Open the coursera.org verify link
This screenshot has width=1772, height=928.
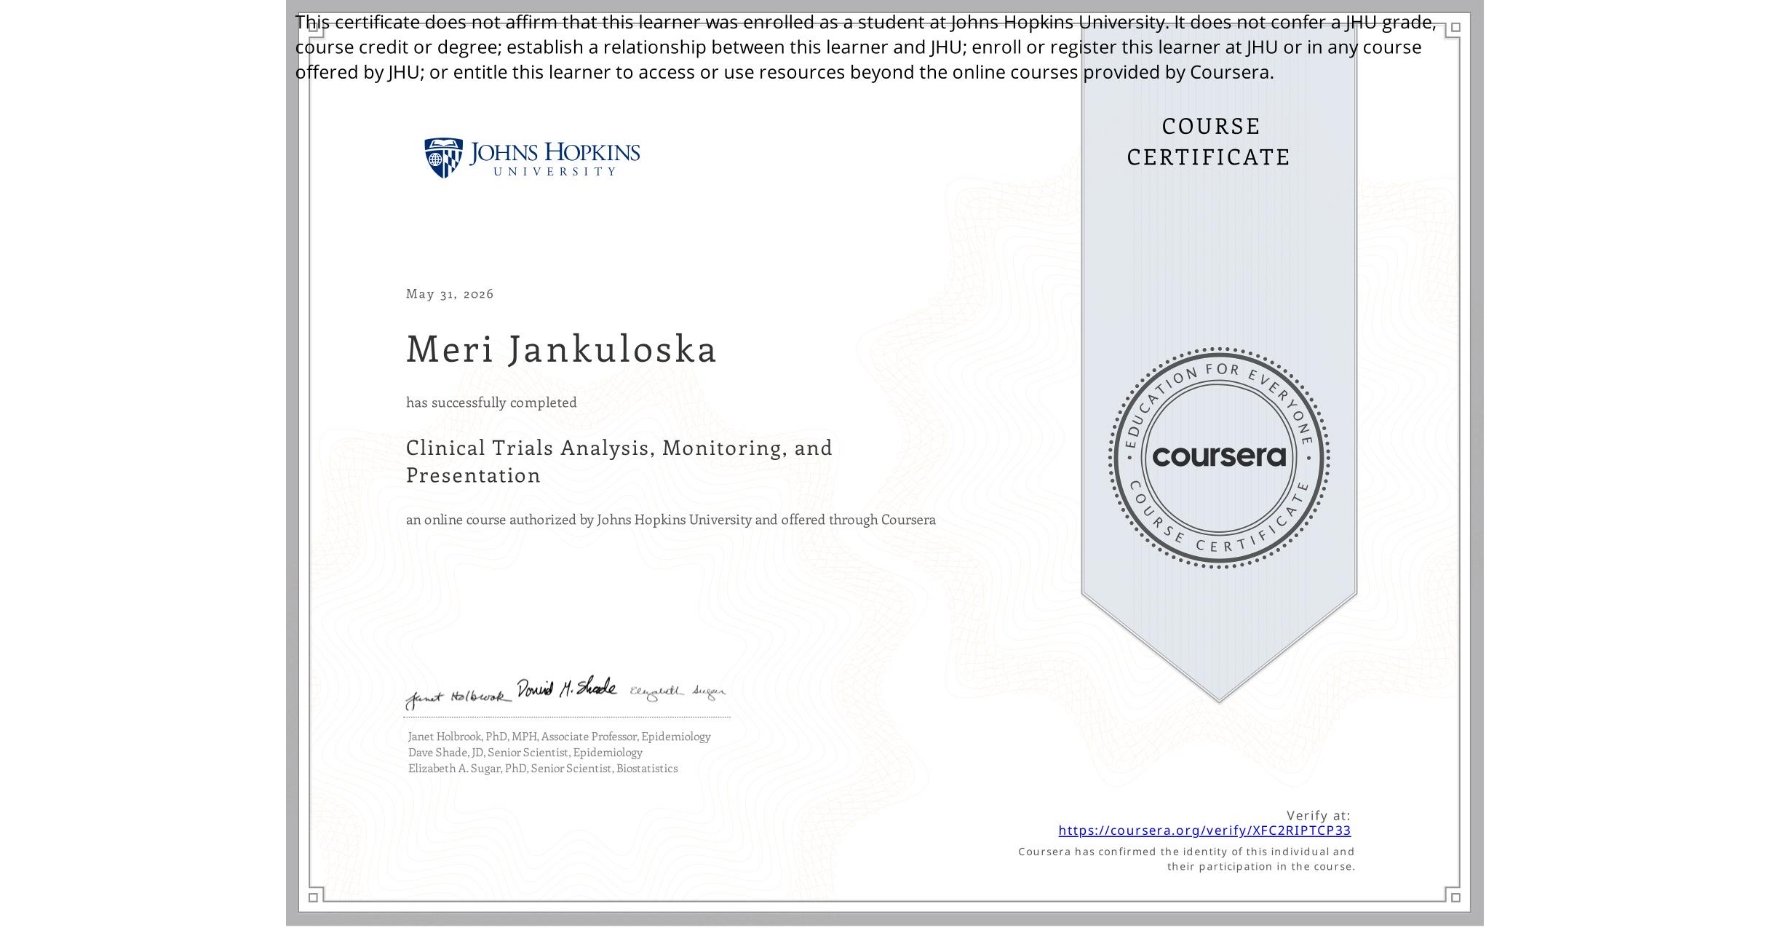1204,830
